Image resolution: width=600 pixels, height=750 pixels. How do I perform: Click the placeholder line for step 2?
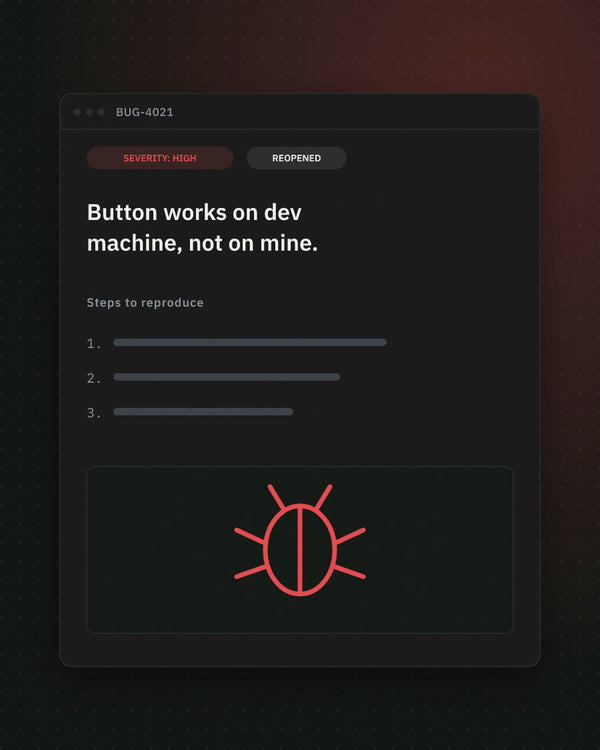pos(226,377)
